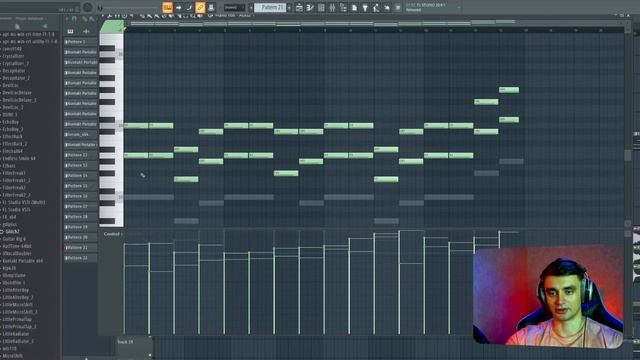Click the page icon right of the browser view icon
Viewport: 640px width, 360px height.
354,7
